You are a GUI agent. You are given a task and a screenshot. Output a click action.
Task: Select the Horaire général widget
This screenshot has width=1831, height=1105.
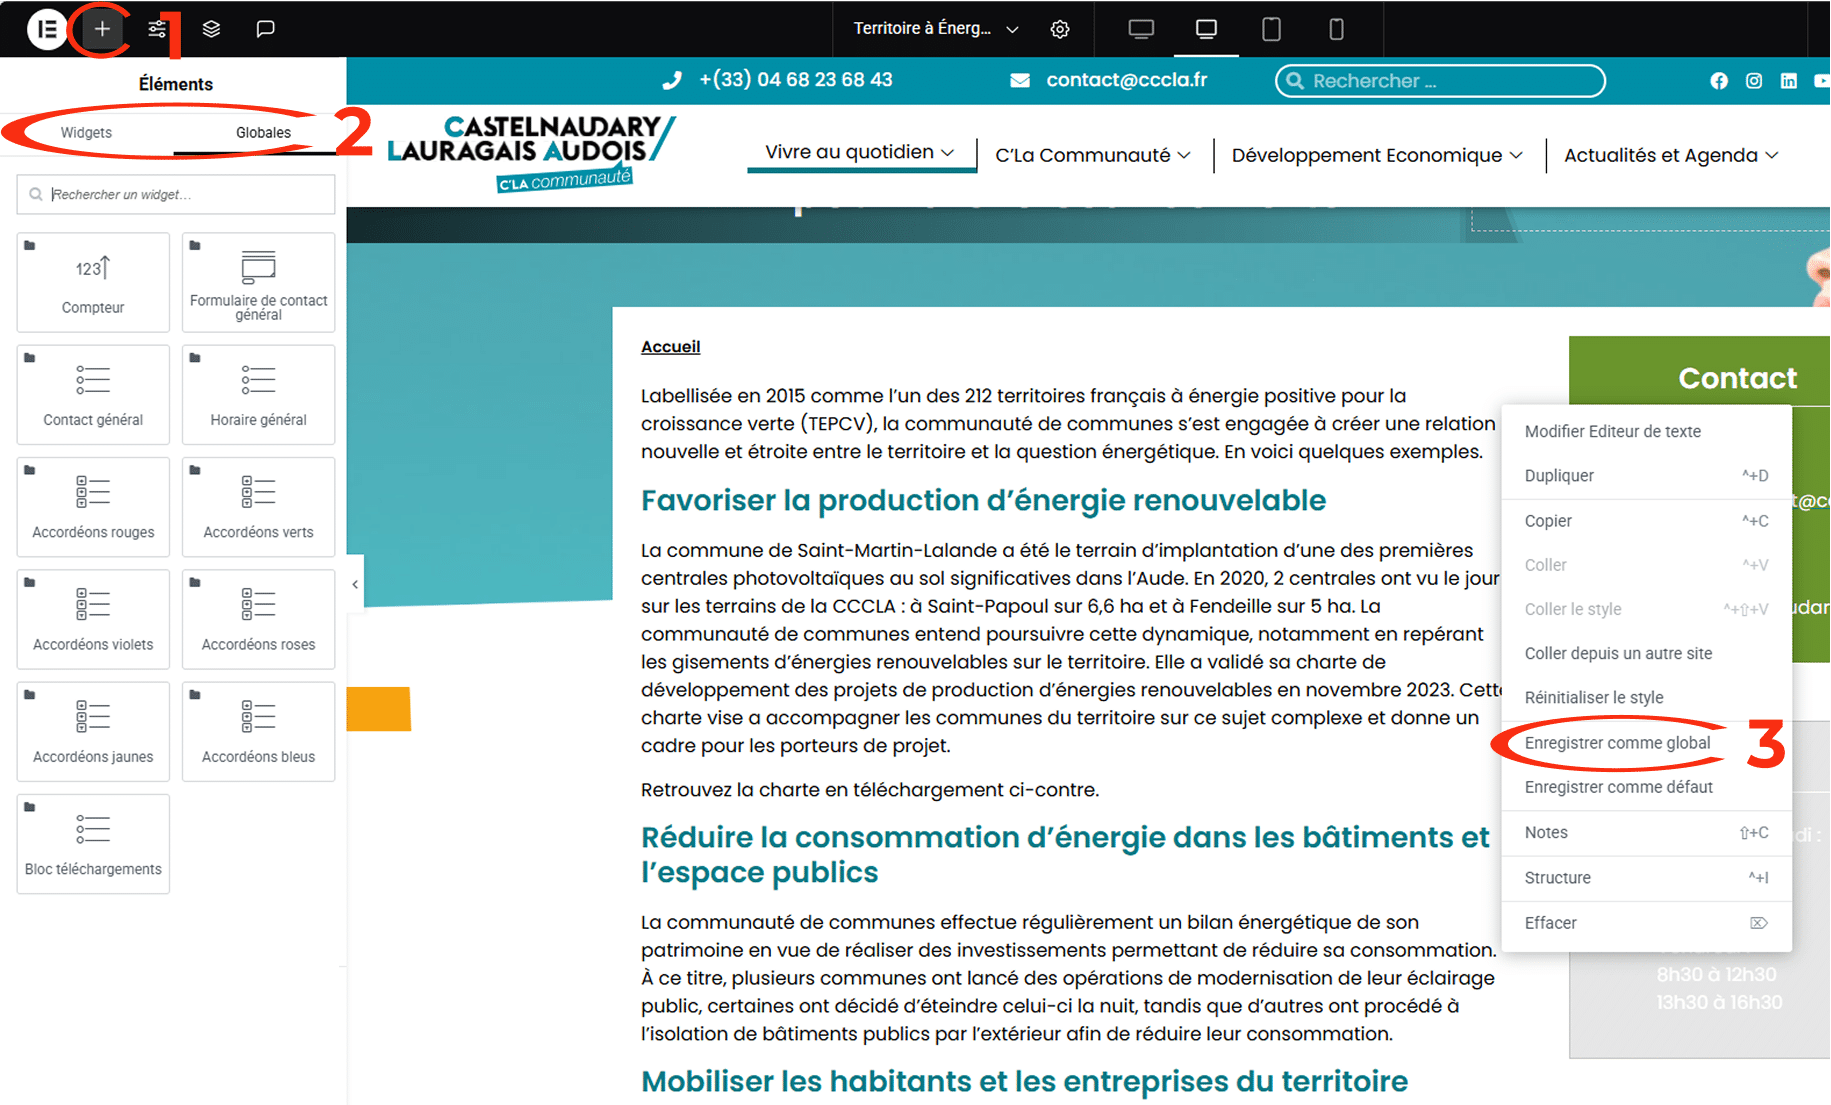pos(258,394)
